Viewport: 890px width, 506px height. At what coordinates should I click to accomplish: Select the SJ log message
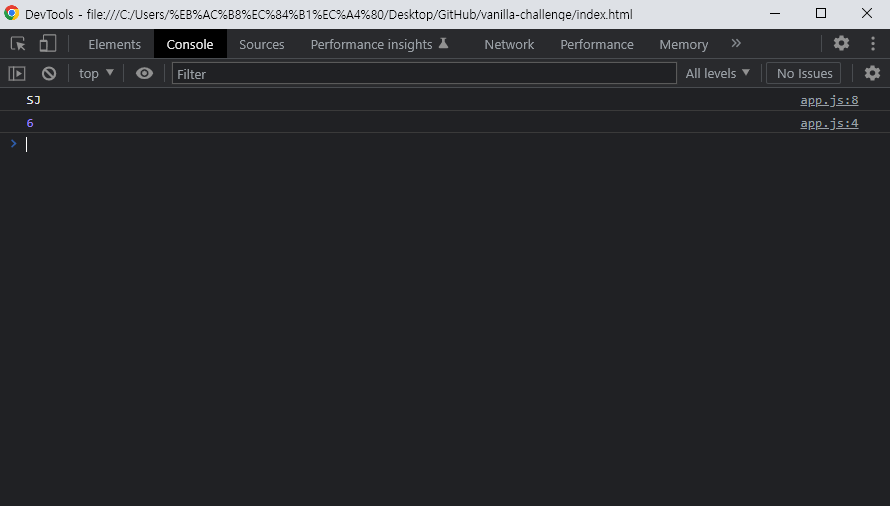click(x=33, y=100)
